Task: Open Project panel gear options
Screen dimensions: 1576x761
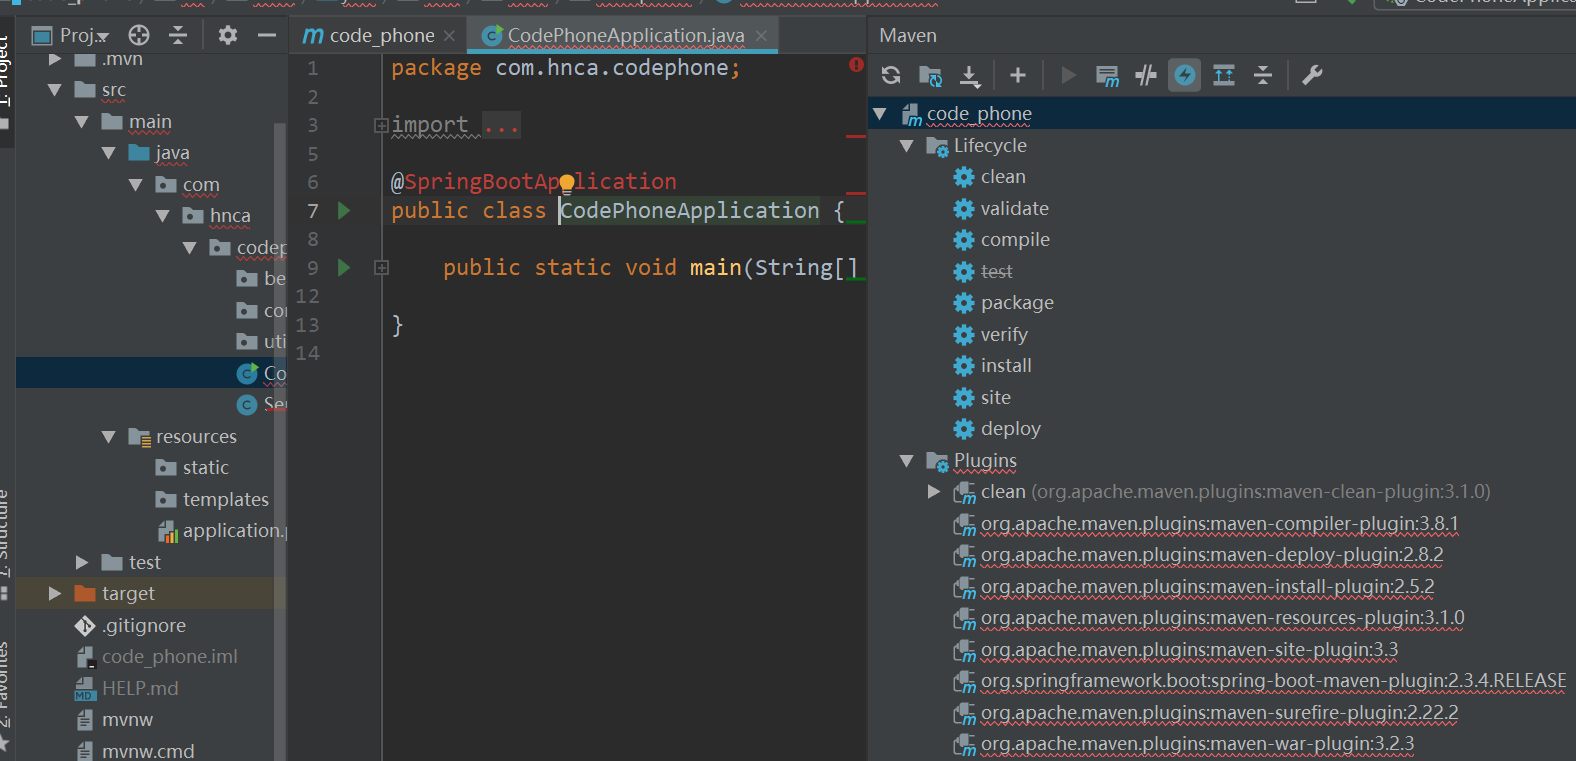Action: (228, 36)
